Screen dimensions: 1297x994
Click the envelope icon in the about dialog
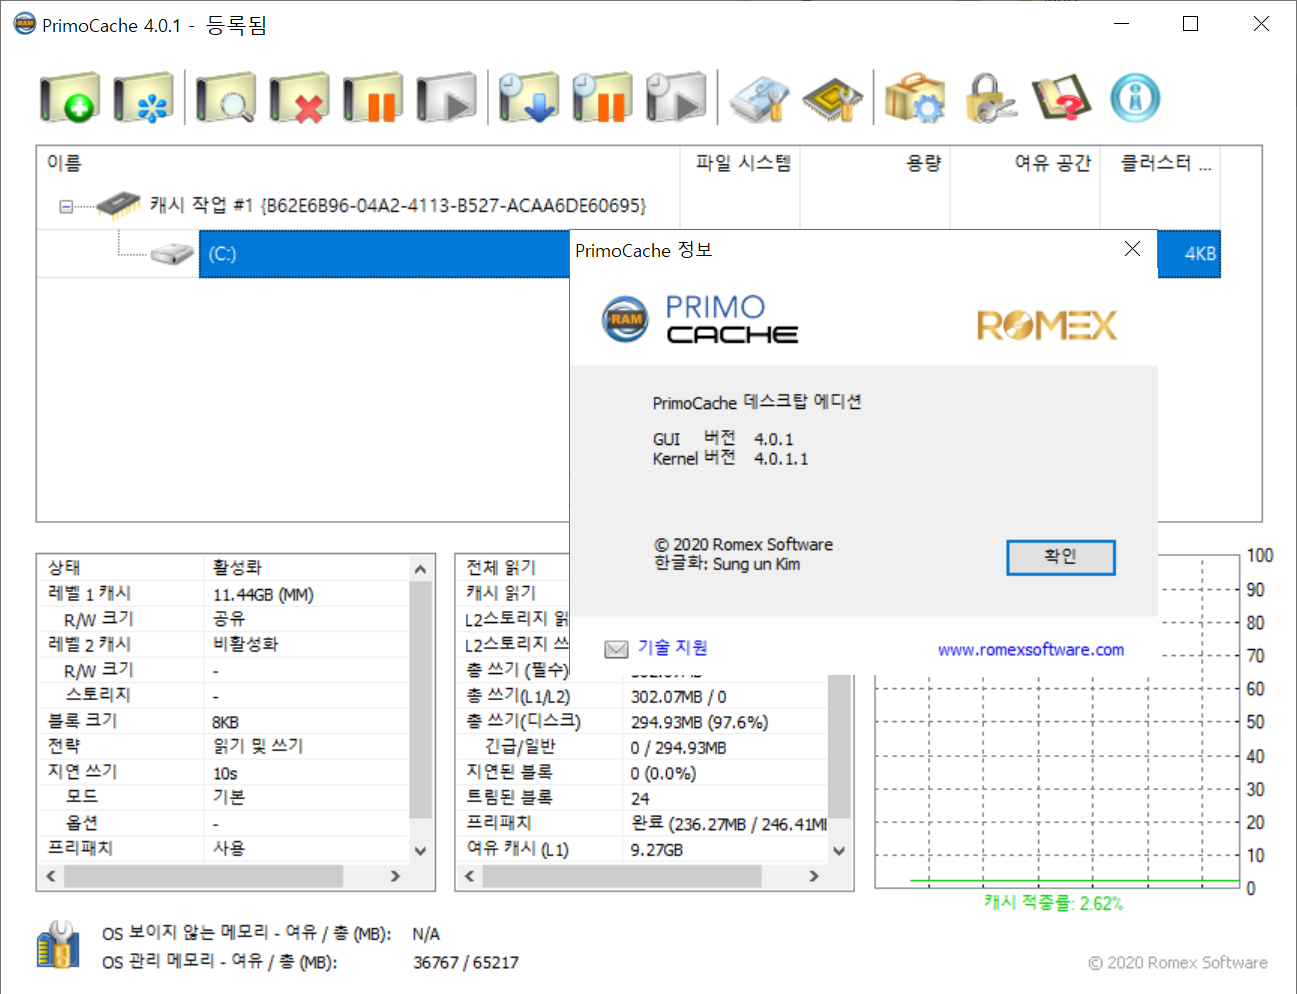click(x=616, y=649)
